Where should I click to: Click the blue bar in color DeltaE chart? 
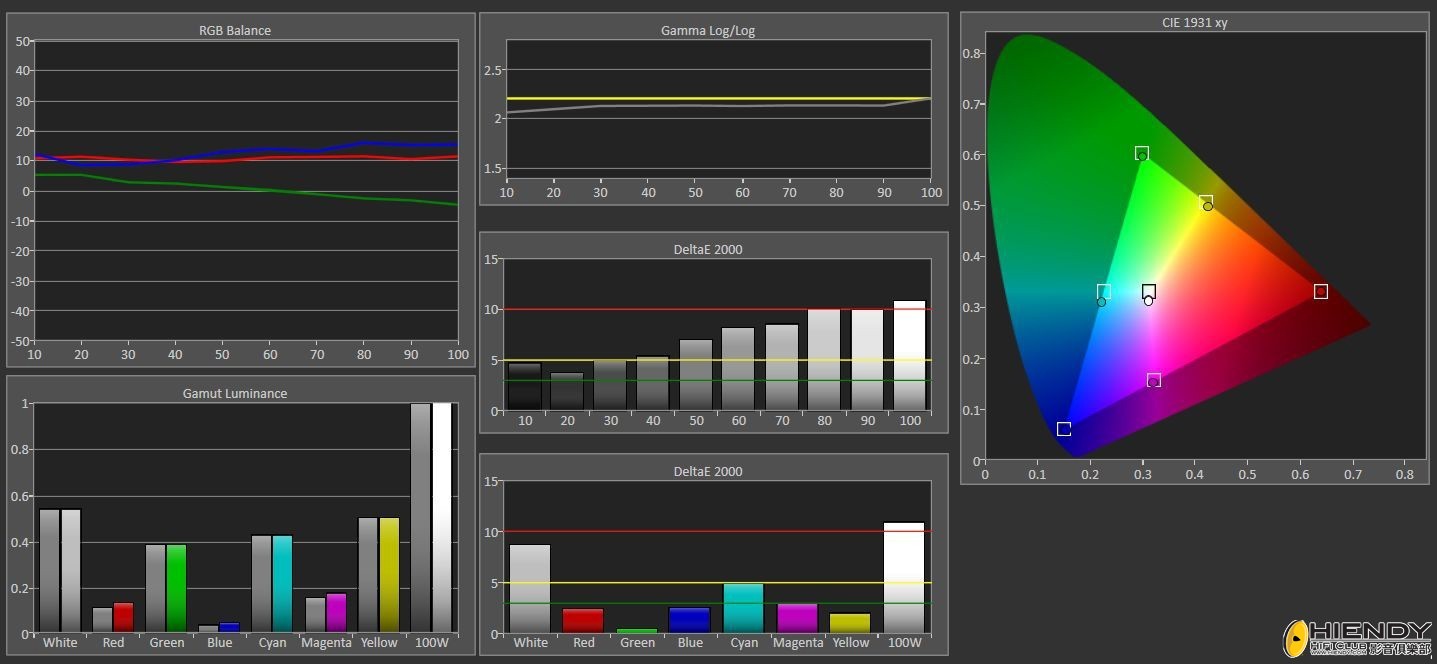(x=690, y=620)
